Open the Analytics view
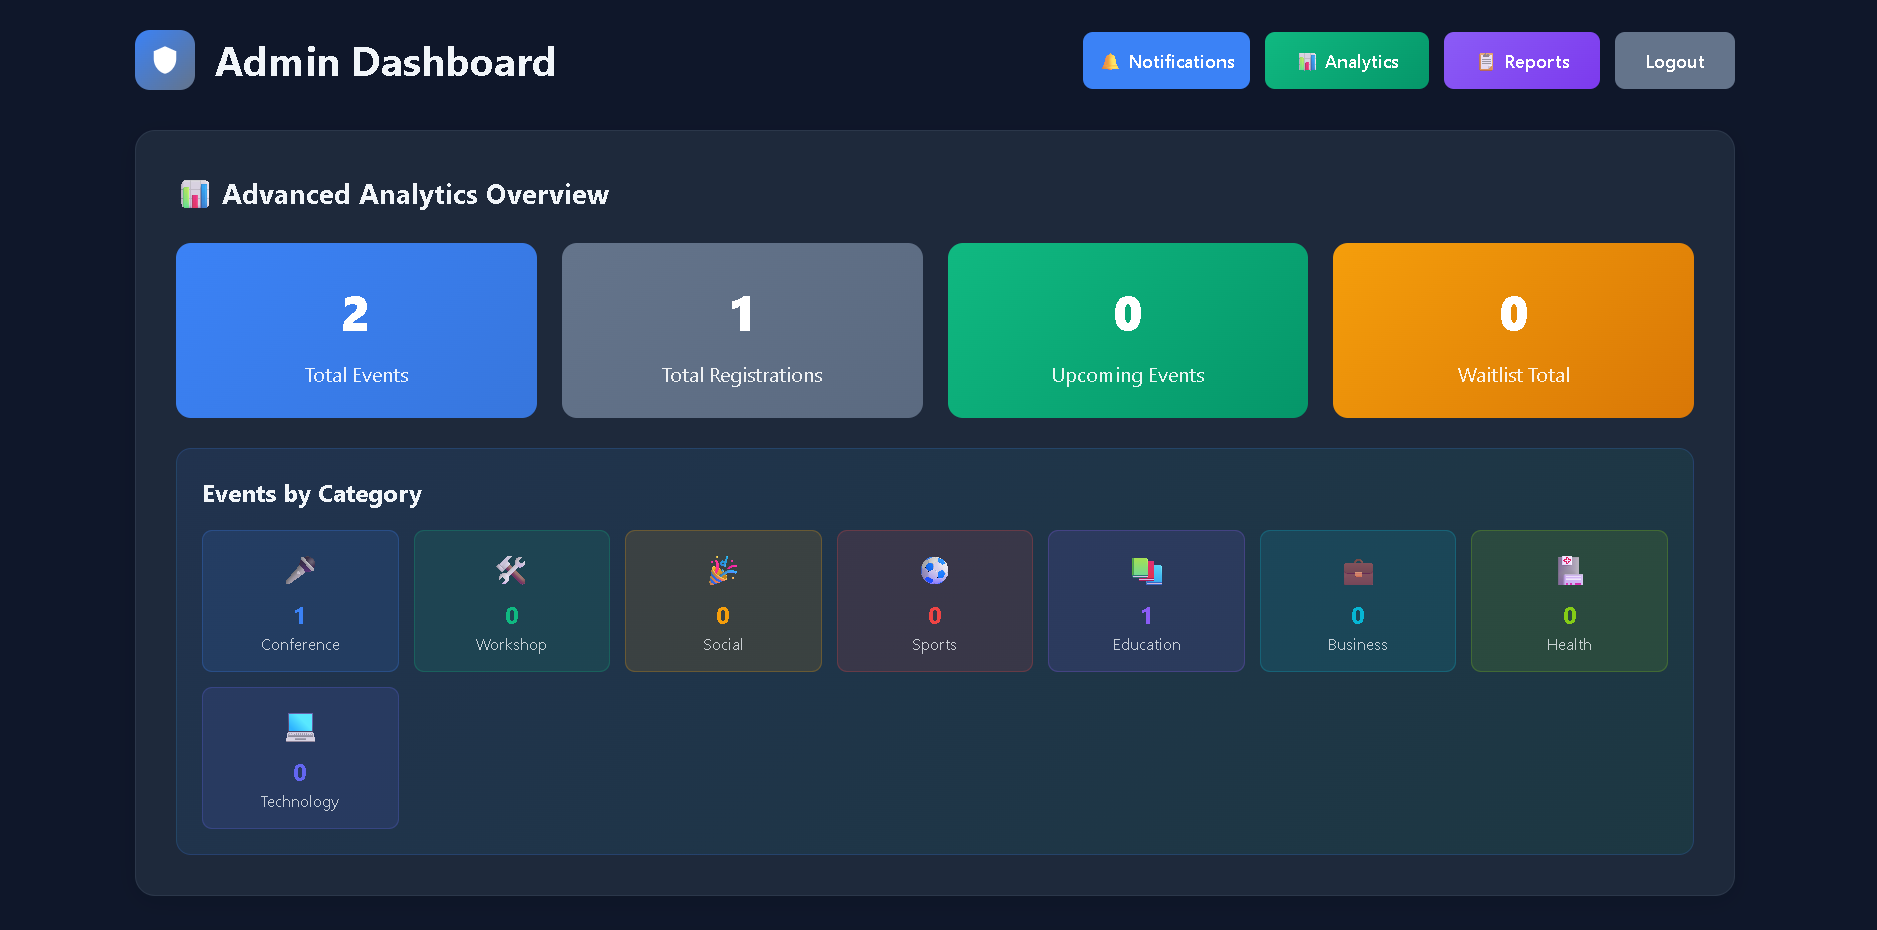The height and width of the screenshot is (930, 1877). click(x=1346, y=61)
